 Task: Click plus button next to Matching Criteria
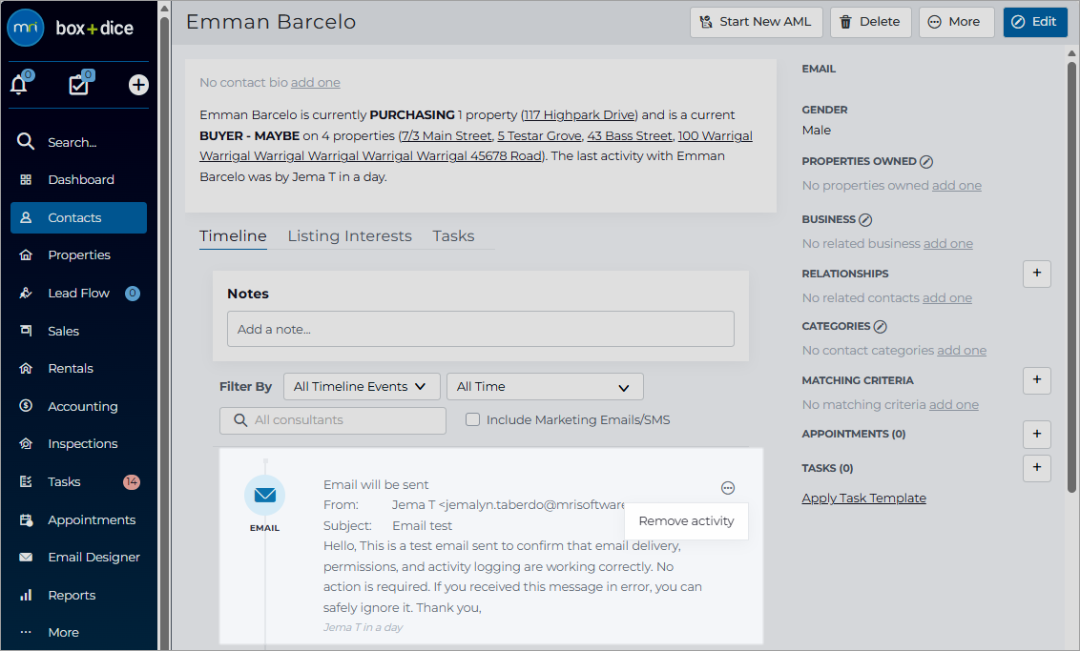1037,380
